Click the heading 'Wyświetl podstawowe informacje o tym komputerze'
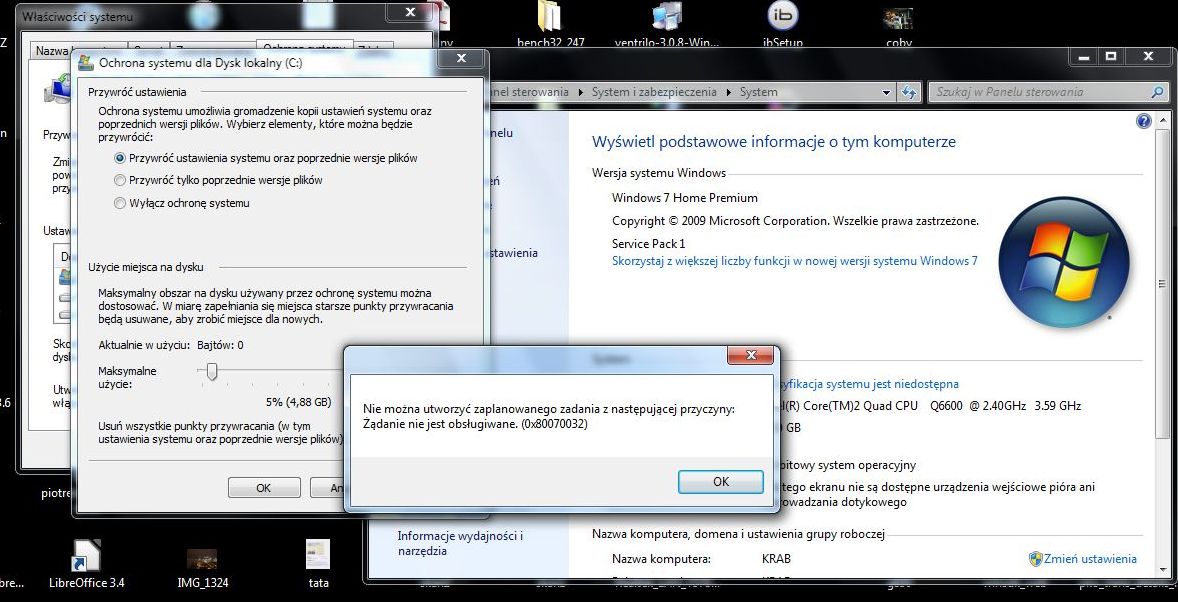The height and width of the screenshot is (602, 1178). coord(774,142)
